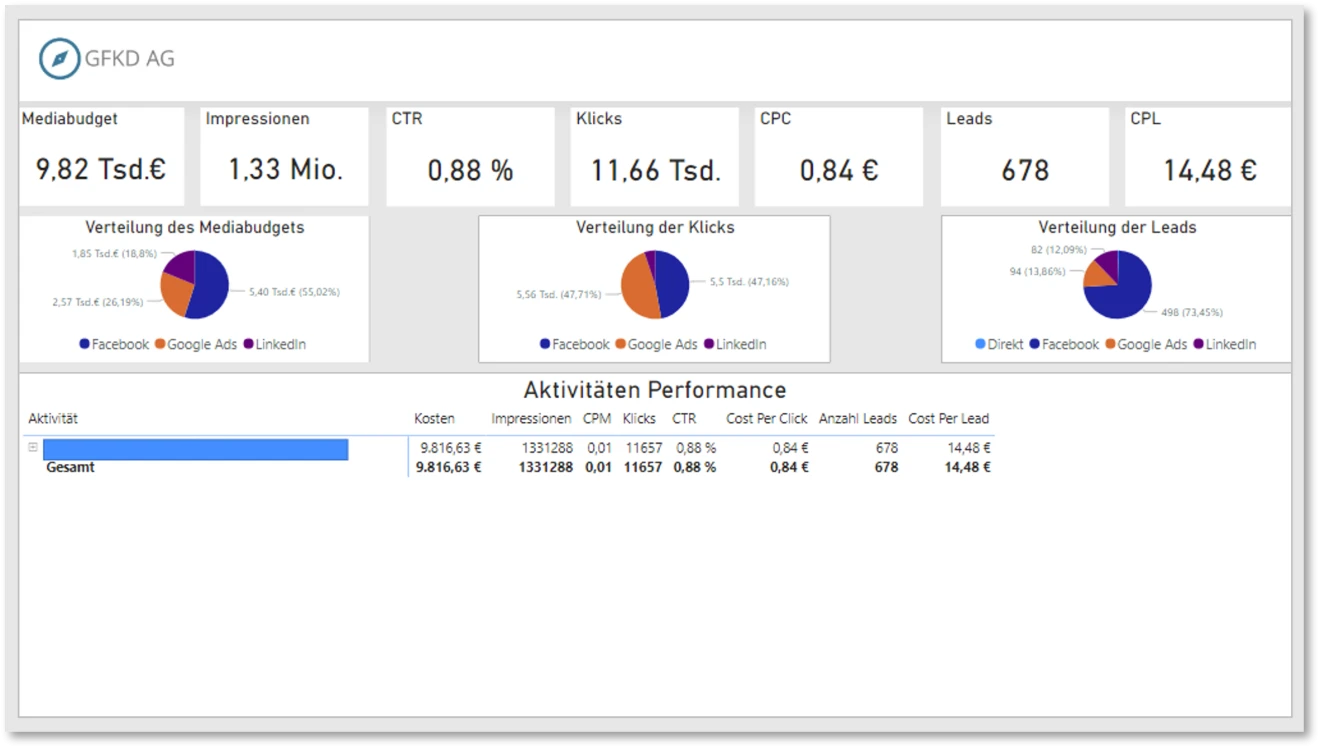The image size is (1320, 748).
Task: Click Facebook legend marker under Mediabudget chart
Action: pyautogui.click(x=85, y=344)
